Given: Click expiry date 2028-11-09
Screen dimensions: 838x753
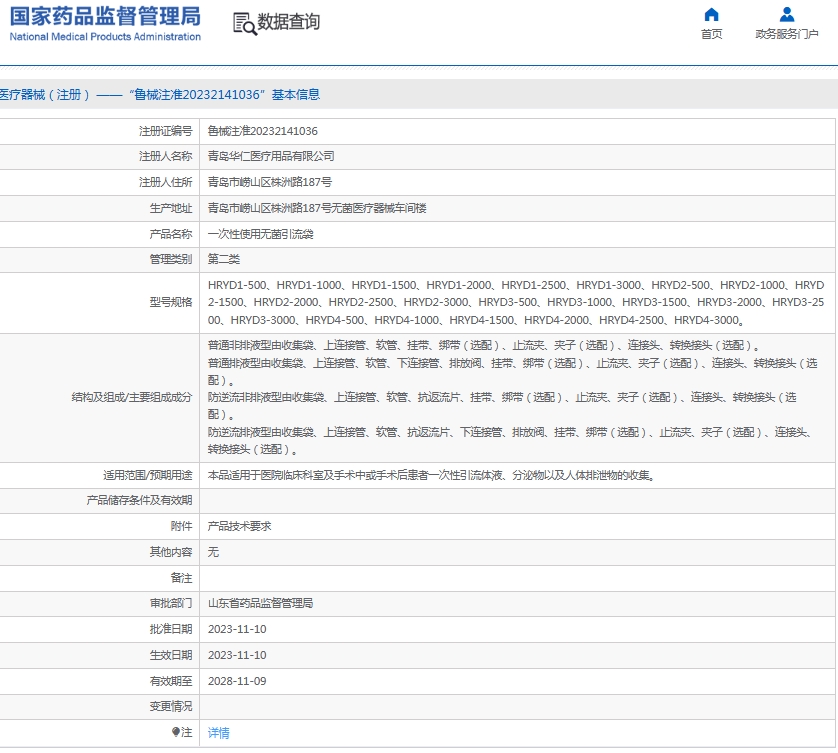Looking at the screenshot, I should point(237,681).
